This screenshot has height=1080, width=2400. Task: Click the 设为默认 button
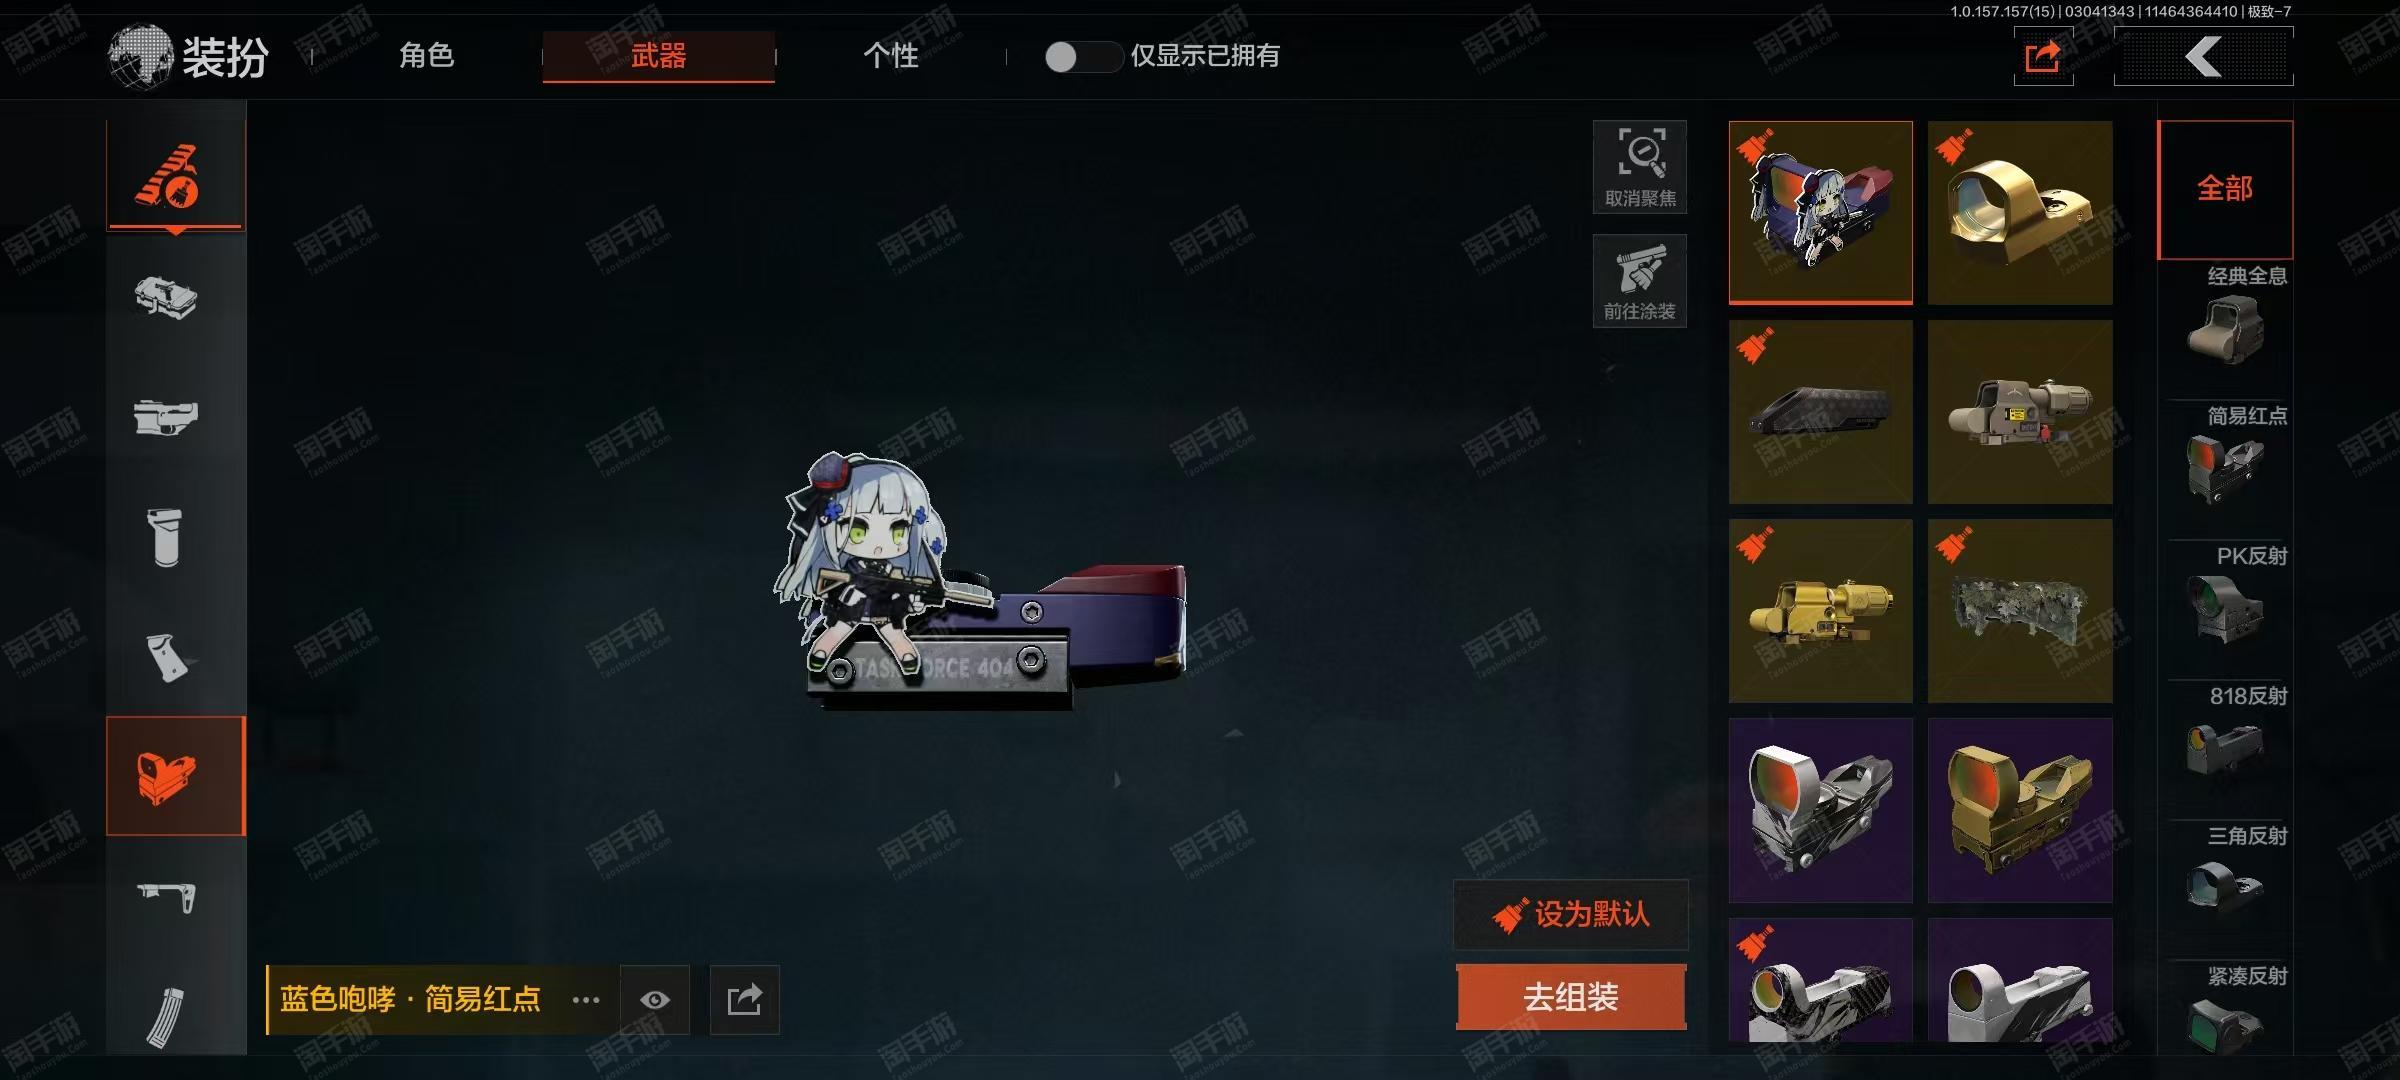(1571, 914)
